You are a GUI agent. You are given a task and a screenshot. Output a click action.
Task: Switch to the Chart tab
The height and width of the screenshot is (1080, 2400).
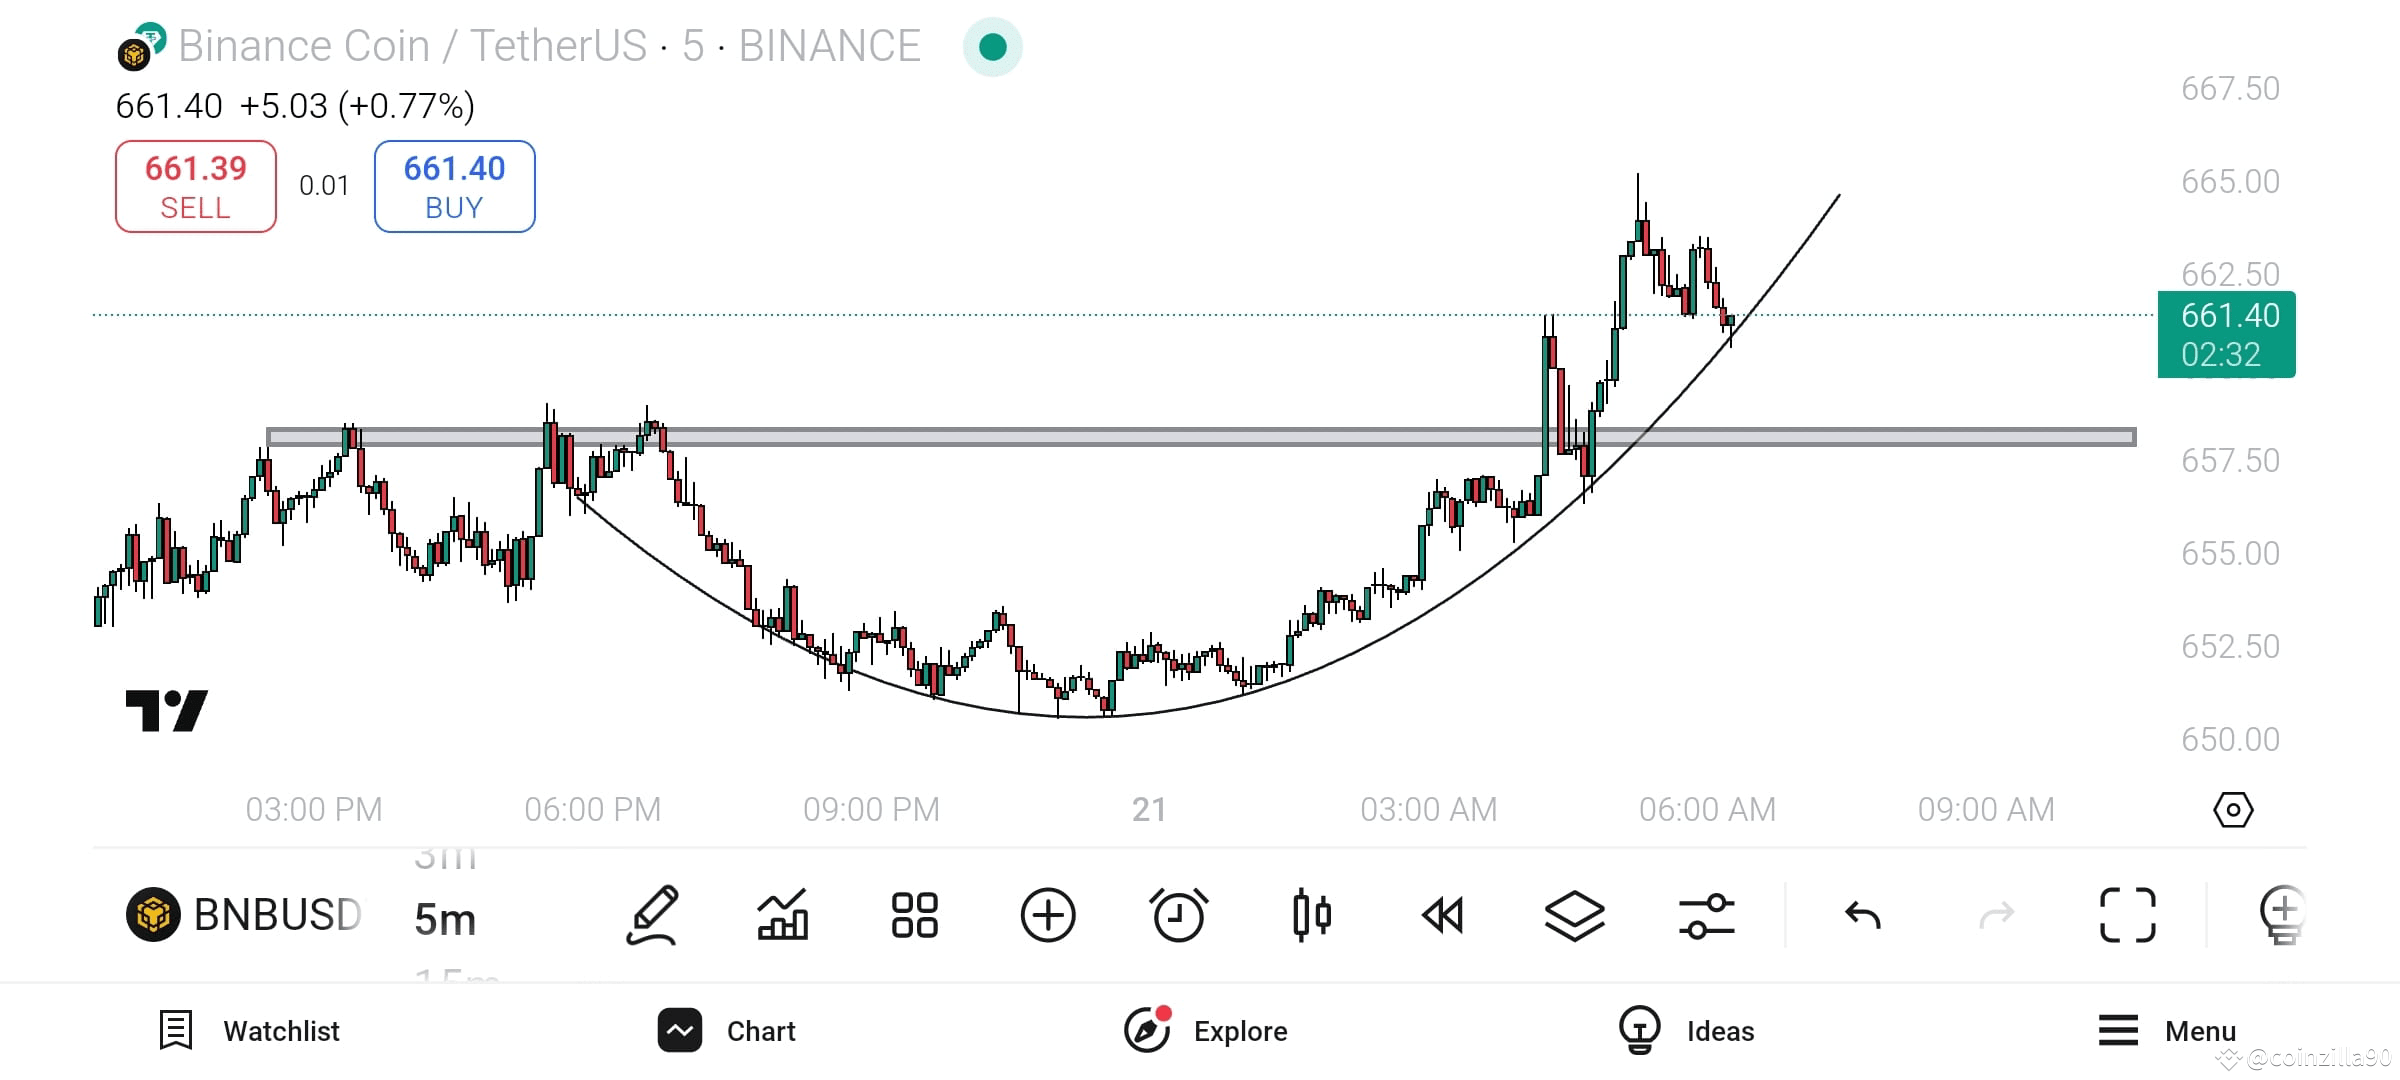tap(727, 1031)
